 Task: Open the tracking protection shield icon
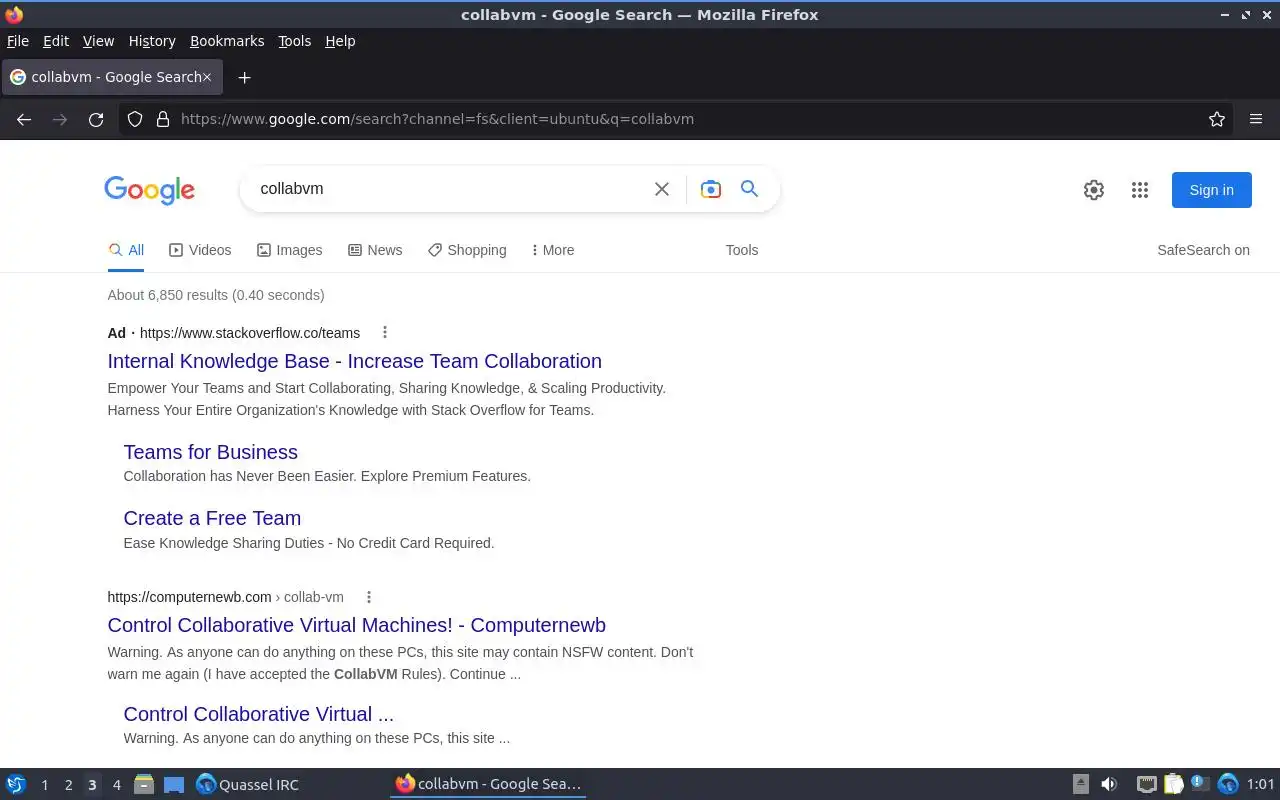coord(135,119)
